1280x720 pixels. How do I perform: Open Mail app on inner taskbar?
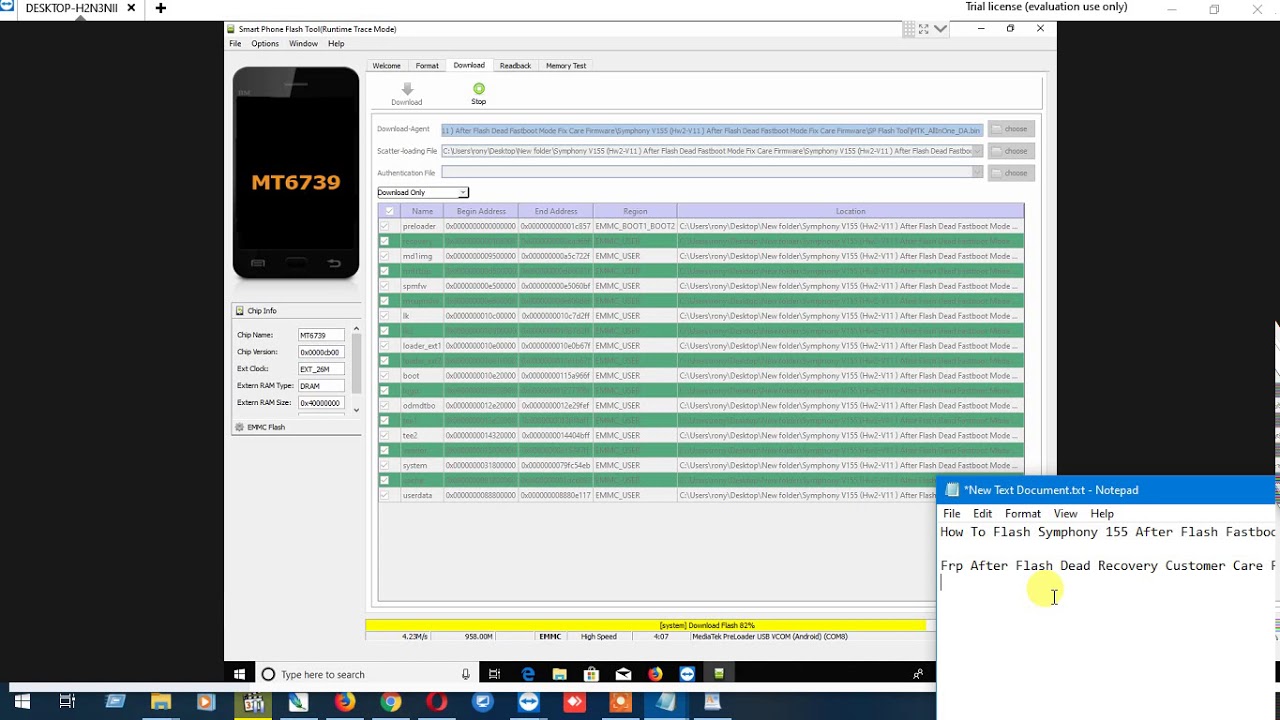point(623,674)
